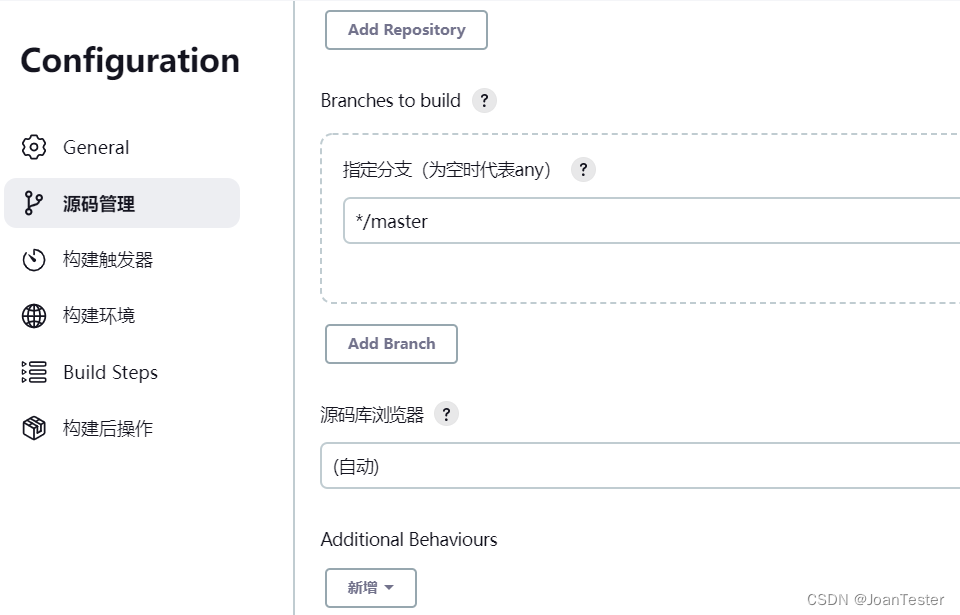Select the 源码管理 branch icon
960x615 pixels.
tap(34, 203)
